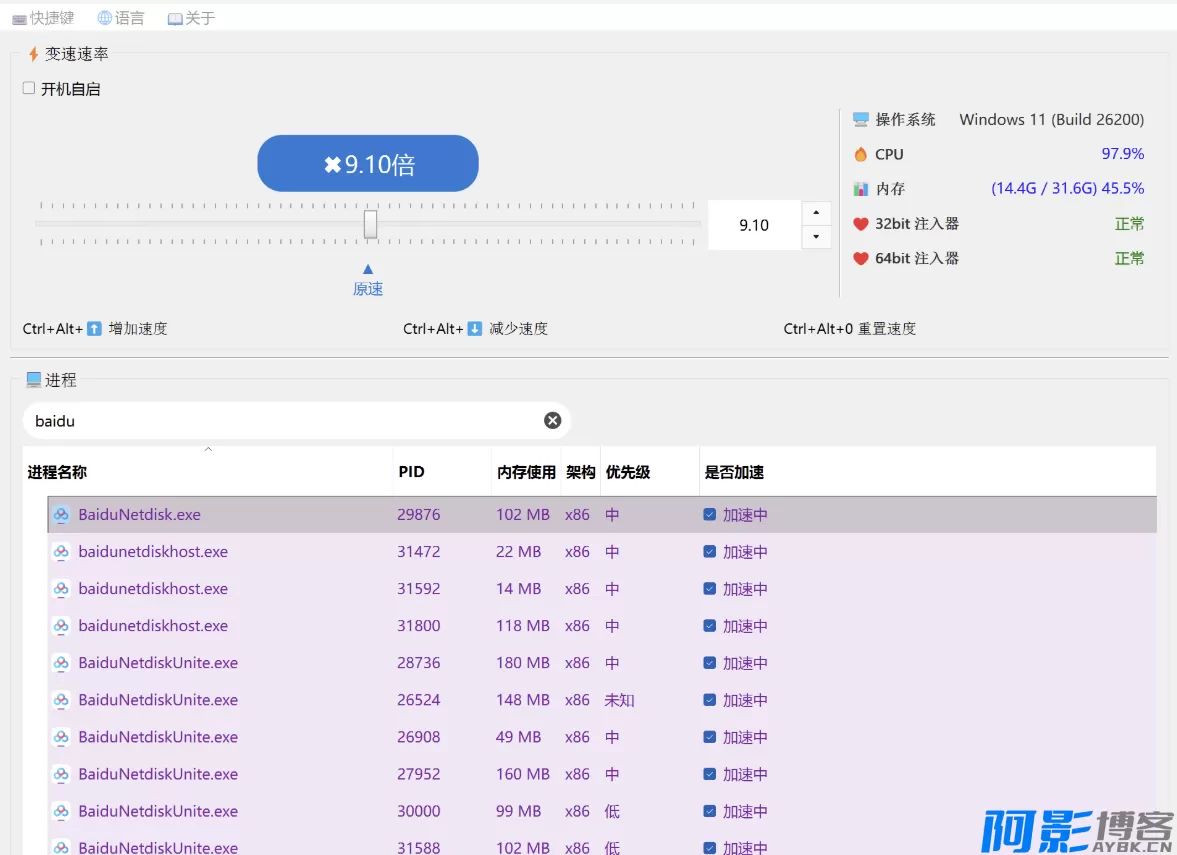Open the 快捷键 shortcuts menu
The image size is (1177, 855).
[x=43, y=18]
